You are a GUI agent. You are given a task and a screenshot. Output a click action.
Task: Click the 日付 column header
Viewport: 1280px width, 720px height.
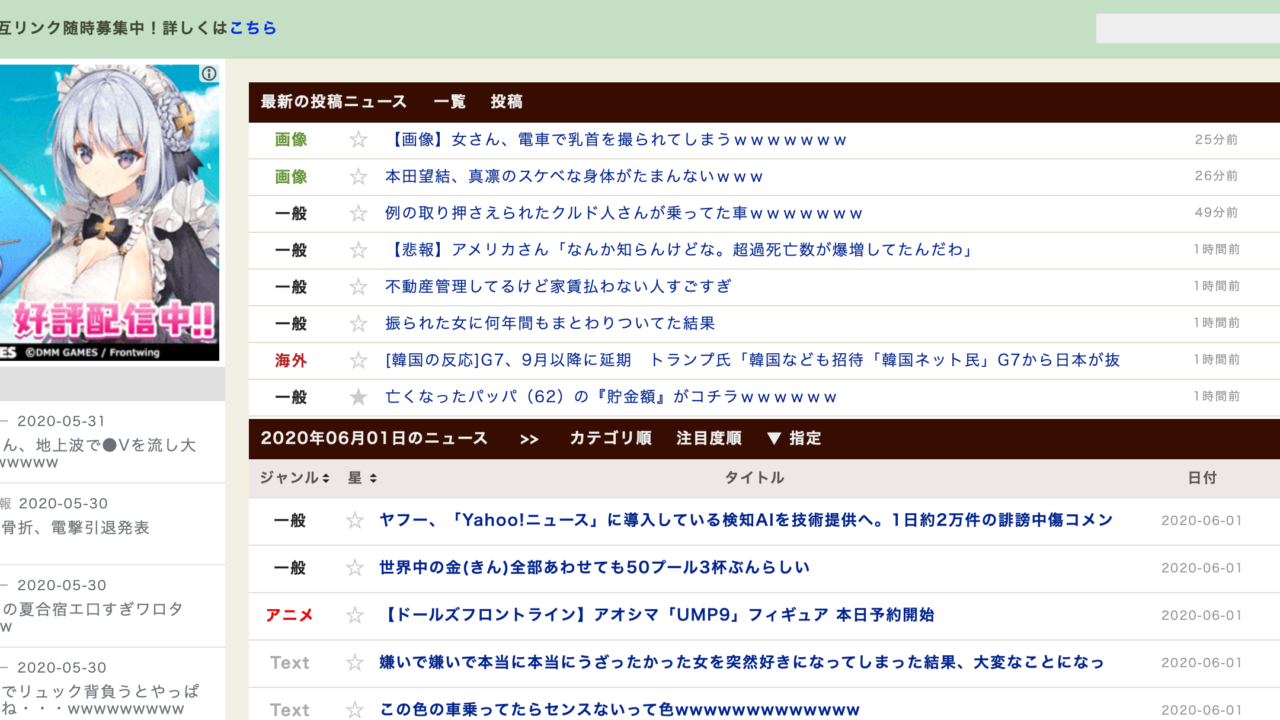click(1202, 478)
